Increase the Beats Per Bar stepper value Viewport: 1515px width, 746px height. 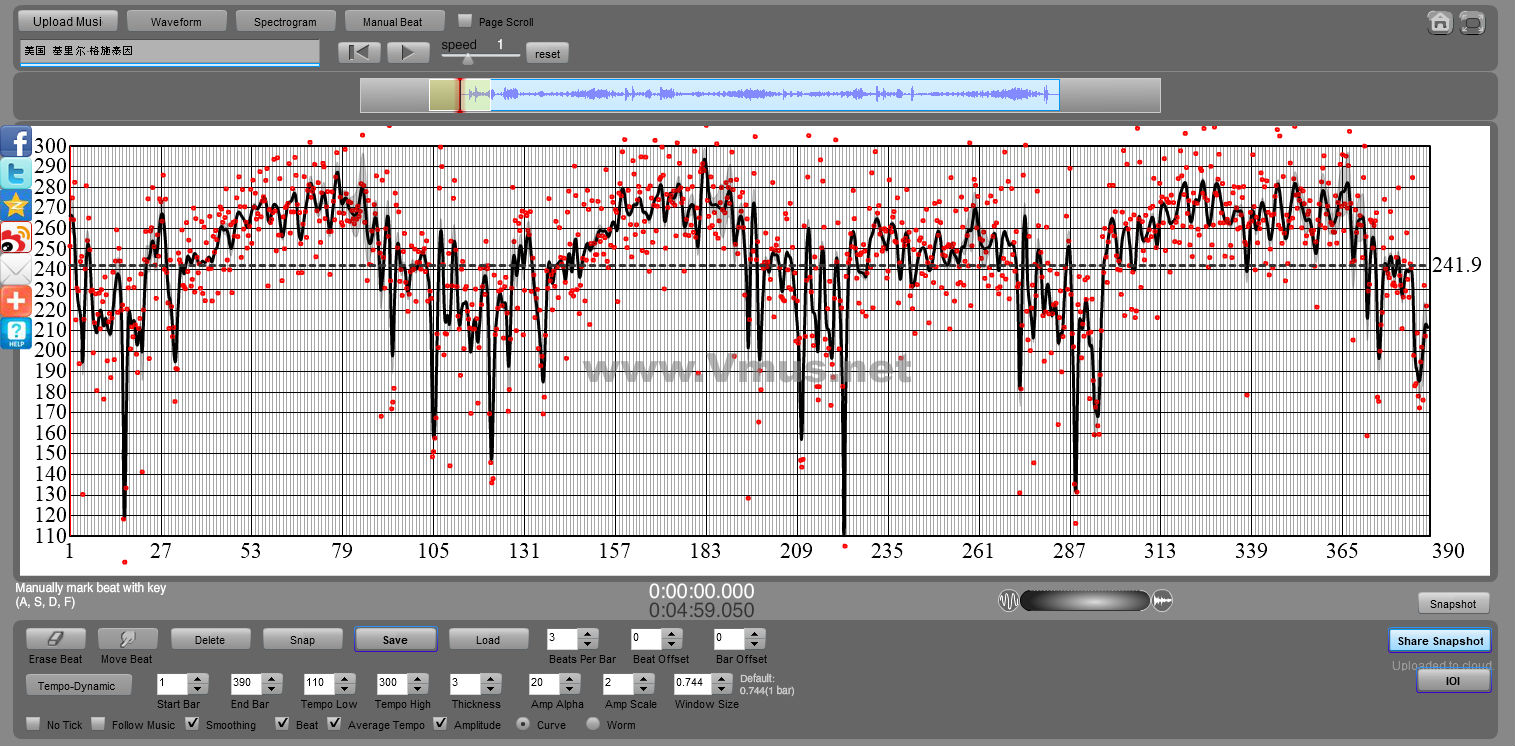(587, 634)
